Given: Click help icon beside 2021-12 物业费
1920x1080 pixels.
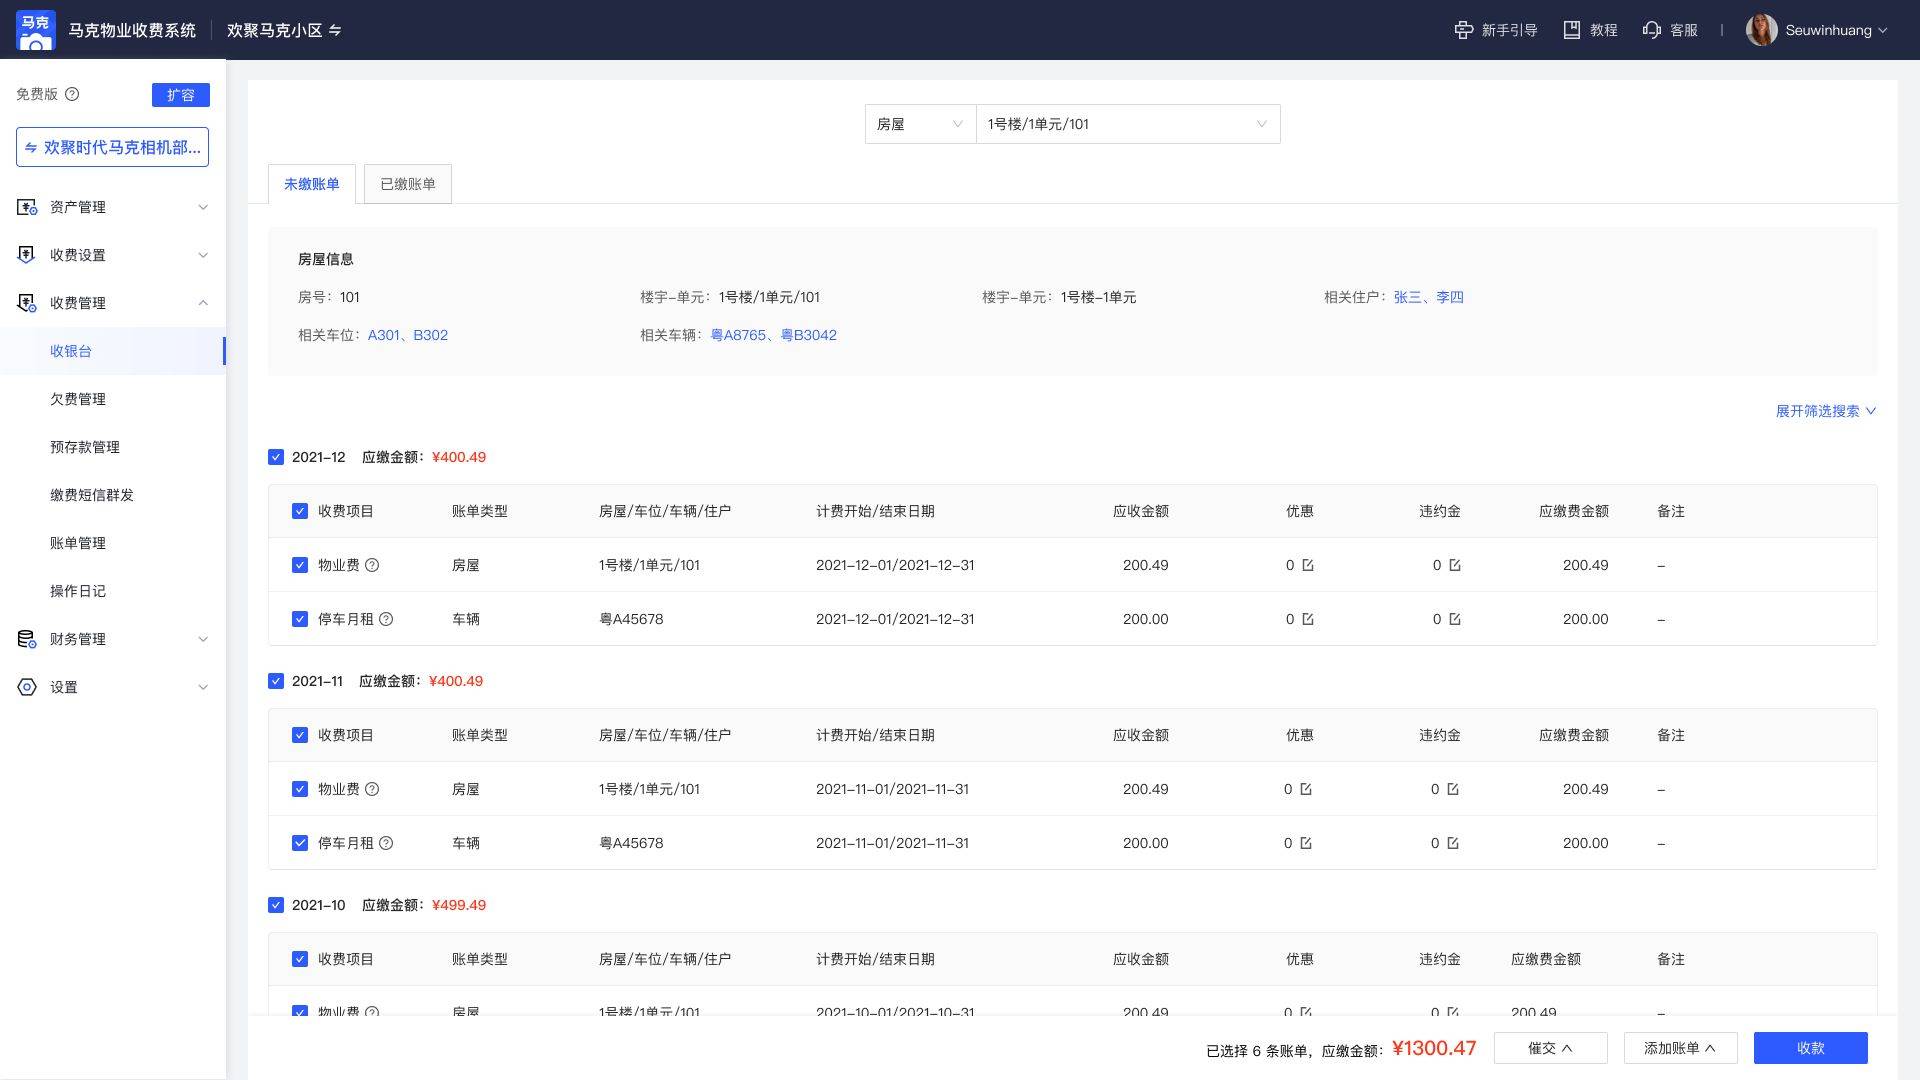Looking at the screenshot, I should tap(372, 565).
